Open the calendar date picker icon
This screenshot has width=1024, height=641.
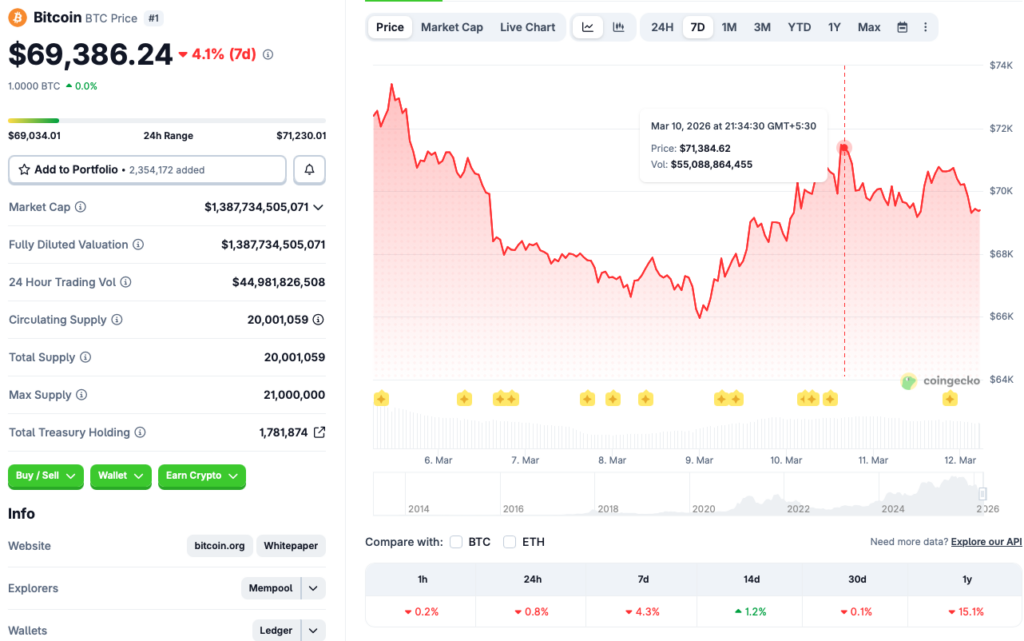901,27
